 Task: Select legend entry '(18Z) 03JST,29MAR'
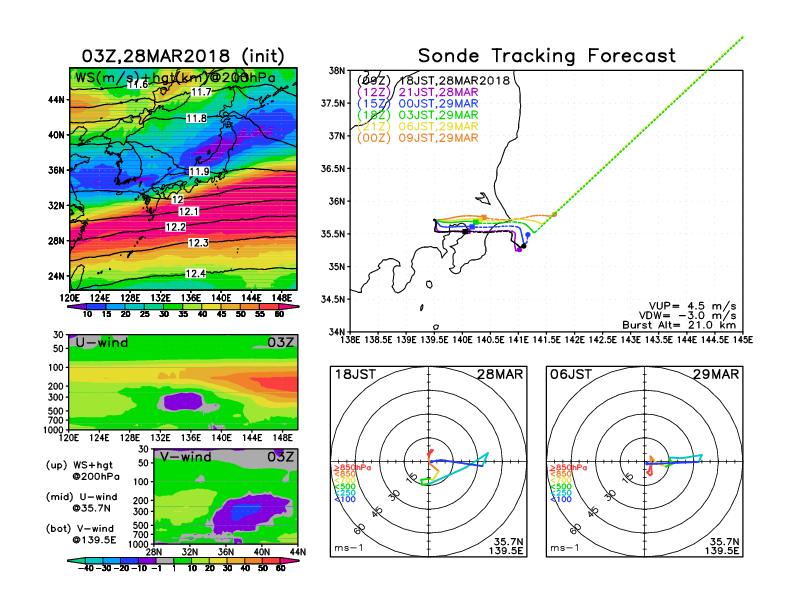tap(417, 115)
